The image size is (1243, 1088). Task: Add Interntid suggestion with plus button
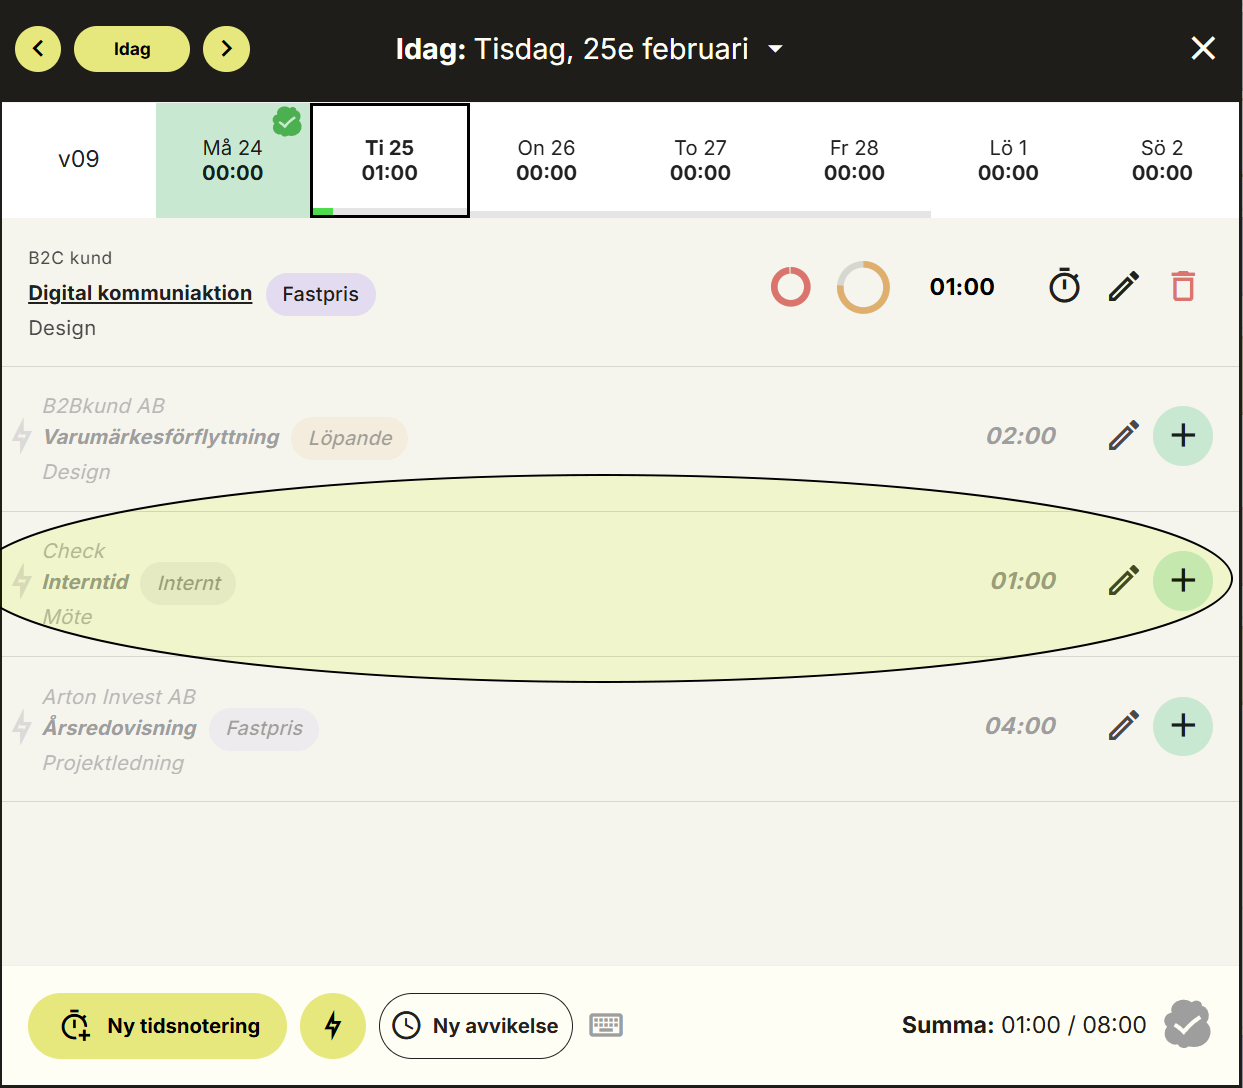pos(1183,581)
